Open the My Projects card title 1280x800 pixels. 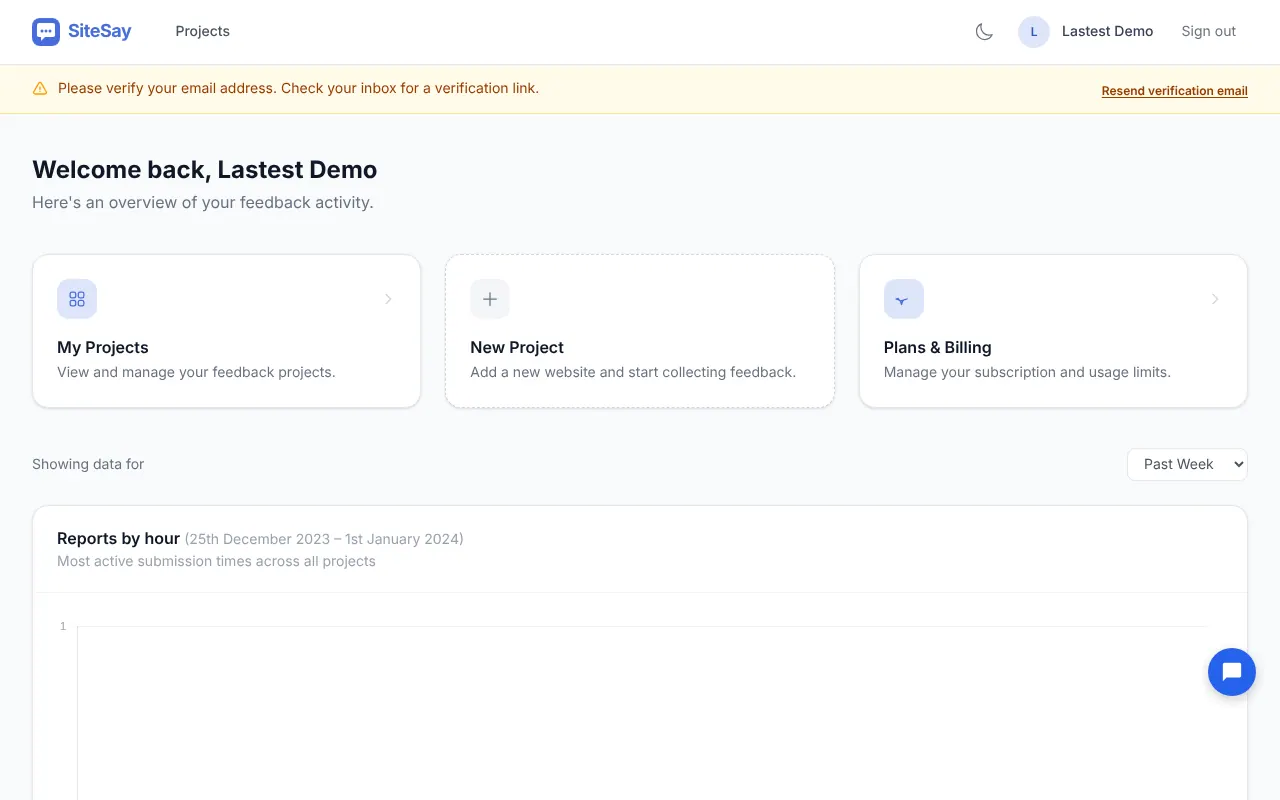coord(103,347)
